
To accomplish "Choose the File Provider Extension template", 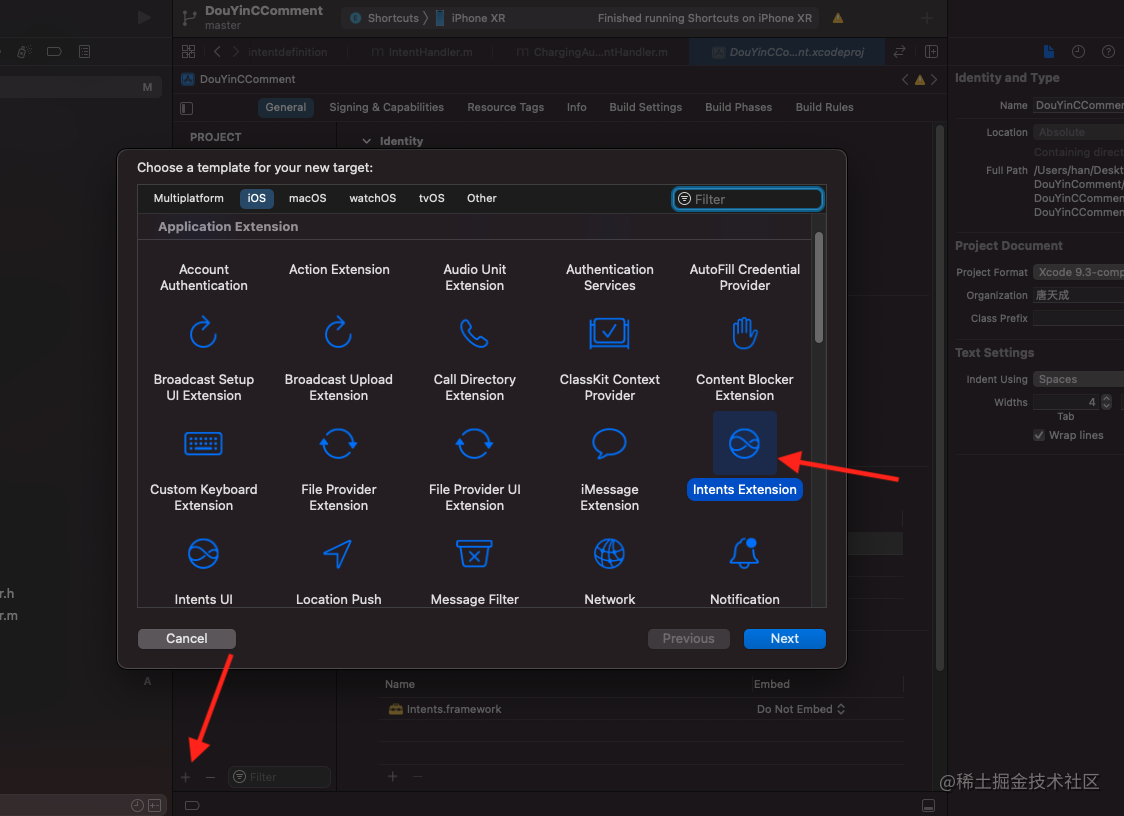I will [338, 467].
